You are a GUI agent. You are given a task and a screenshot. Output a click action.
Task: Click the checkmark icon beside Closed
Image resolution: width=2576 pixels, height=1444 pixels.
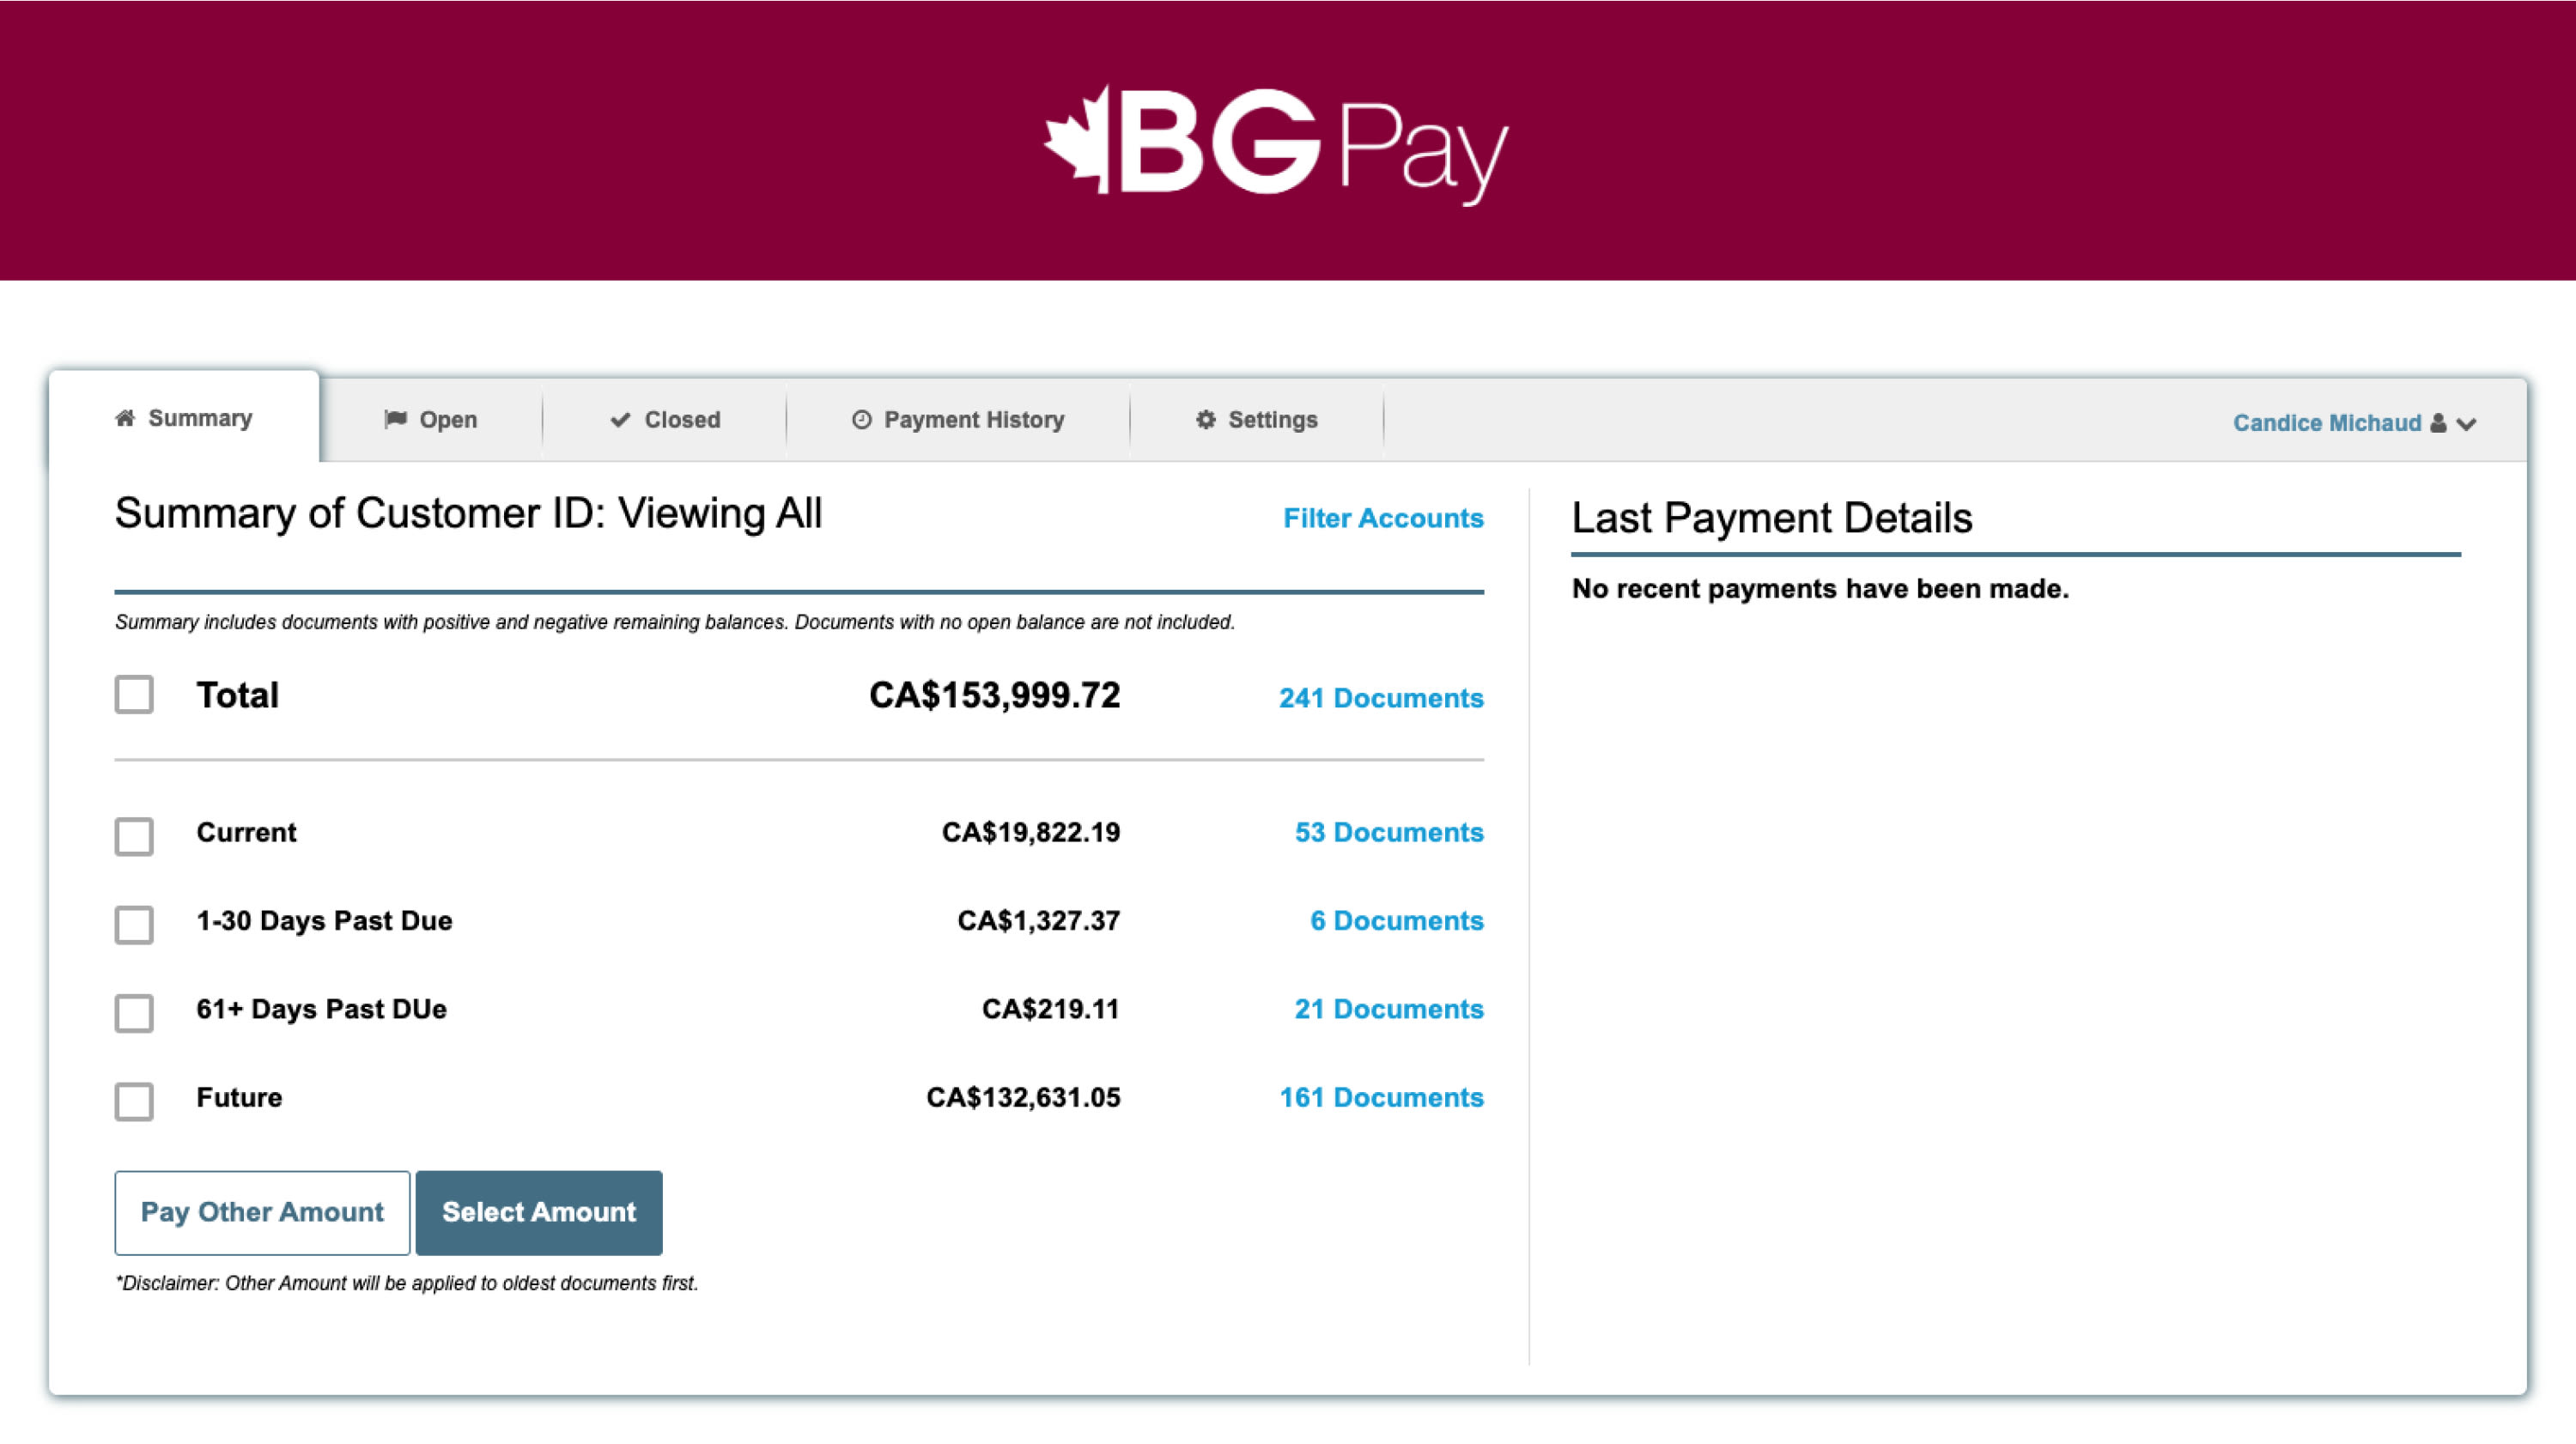620,420
